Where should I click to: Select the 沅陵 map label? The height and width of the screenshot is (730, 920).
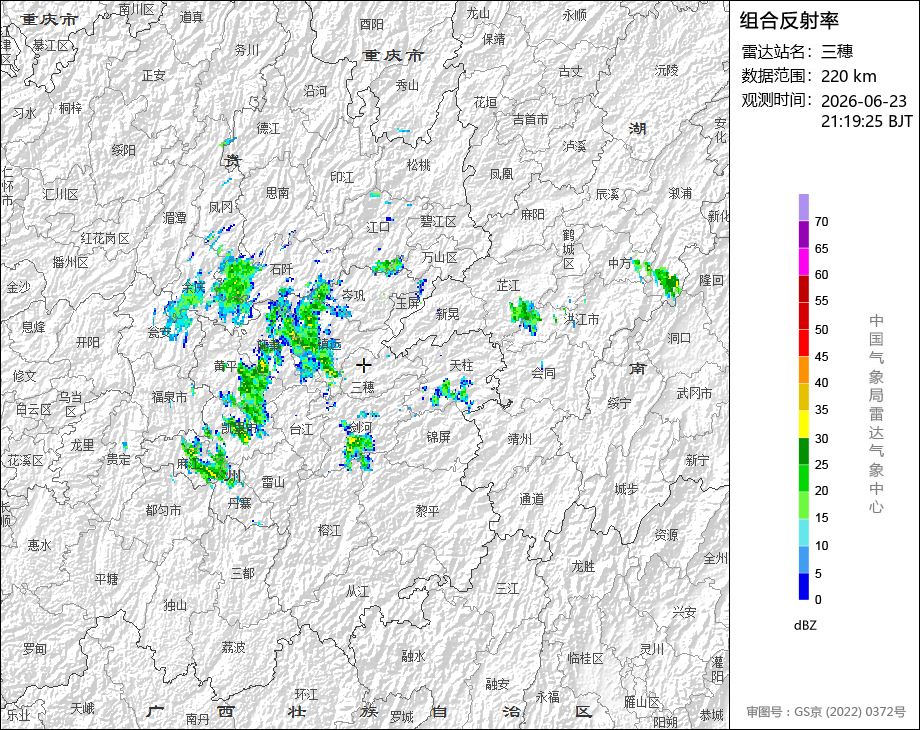667,70
